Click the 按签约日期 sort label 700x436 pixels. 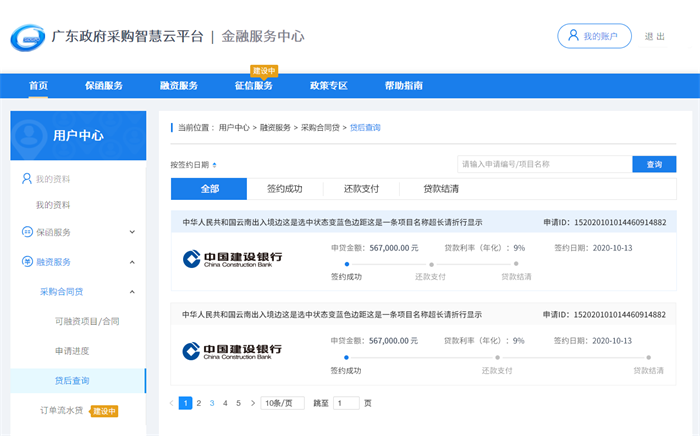[x=190, y=165]
